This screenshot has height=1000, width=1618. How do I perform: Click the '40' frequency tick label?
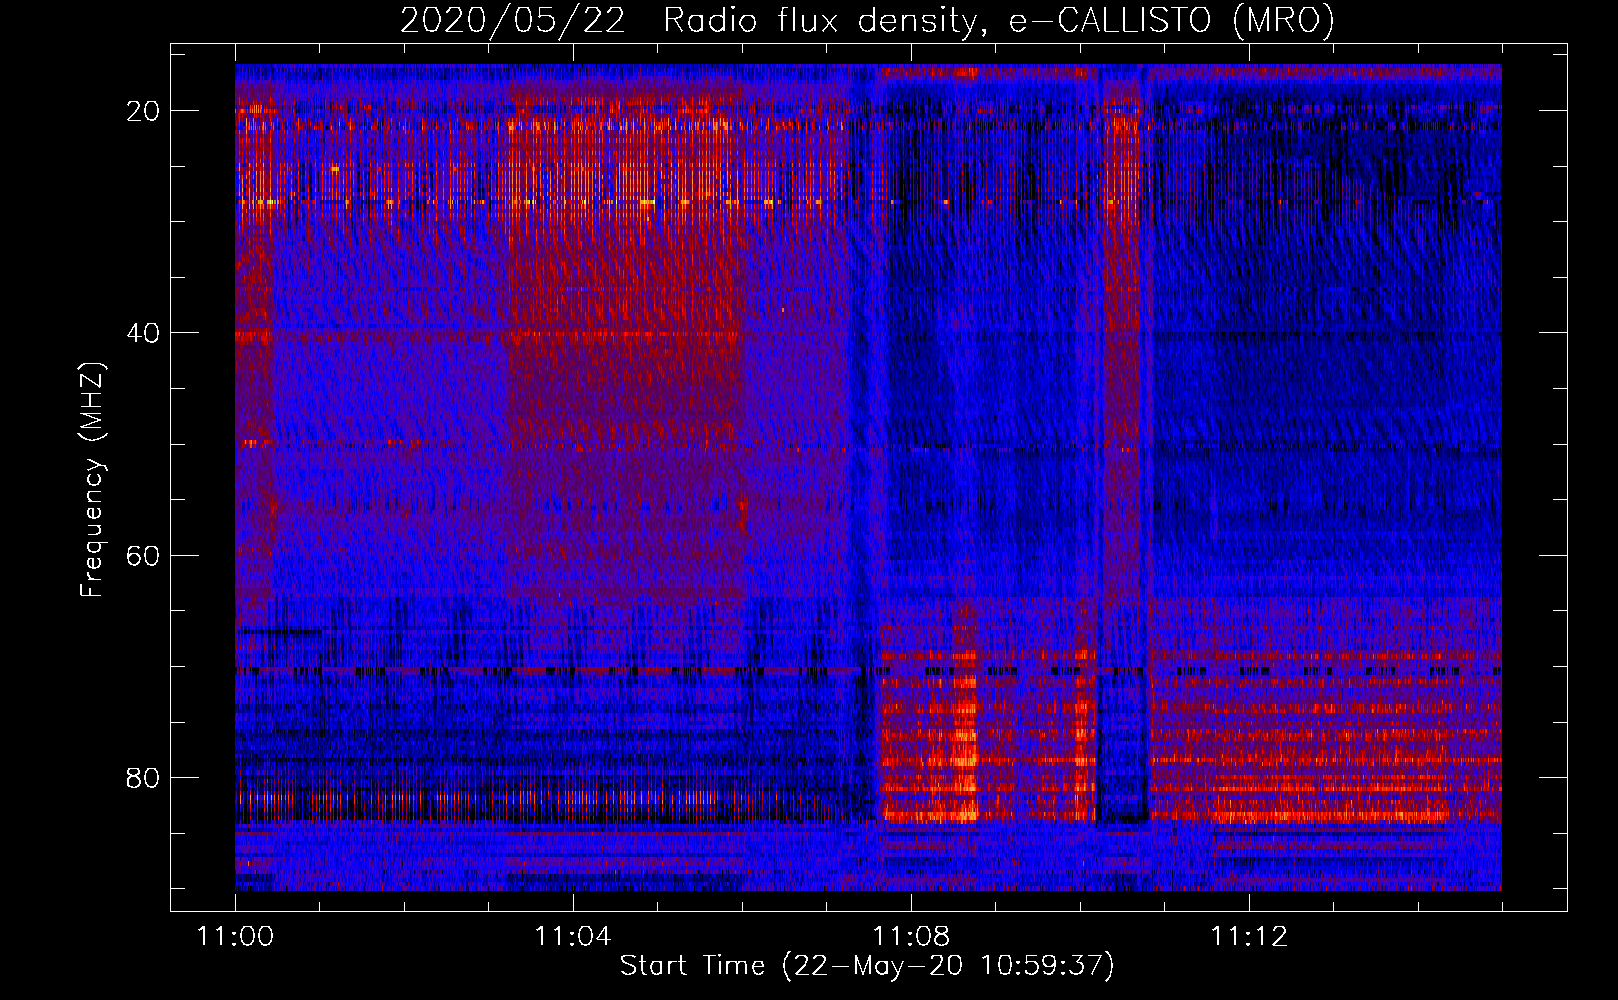point(143,333)
